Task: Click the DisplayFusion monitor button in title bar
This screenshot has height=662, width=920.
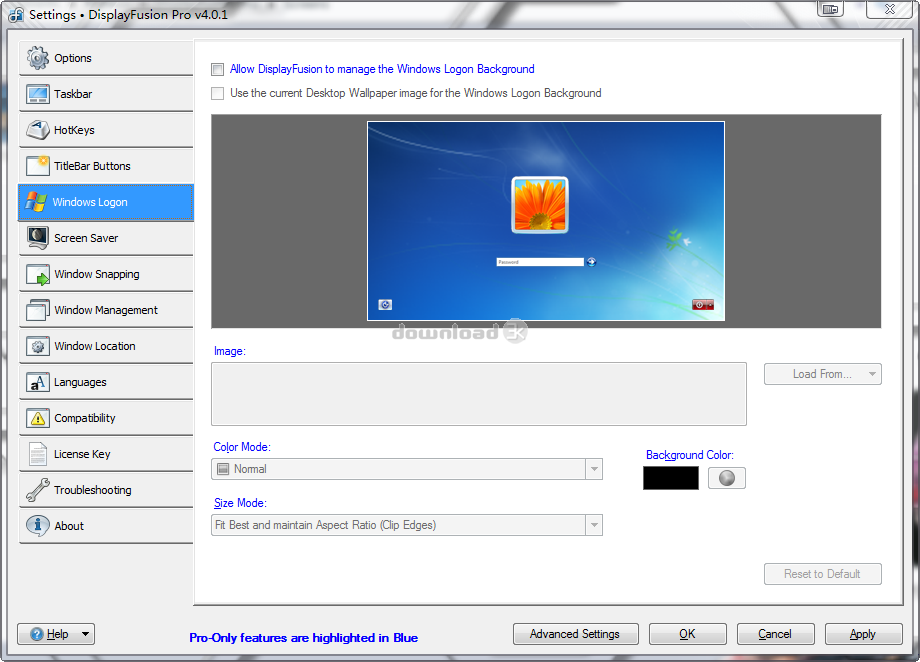Action: tap(830, 9)
